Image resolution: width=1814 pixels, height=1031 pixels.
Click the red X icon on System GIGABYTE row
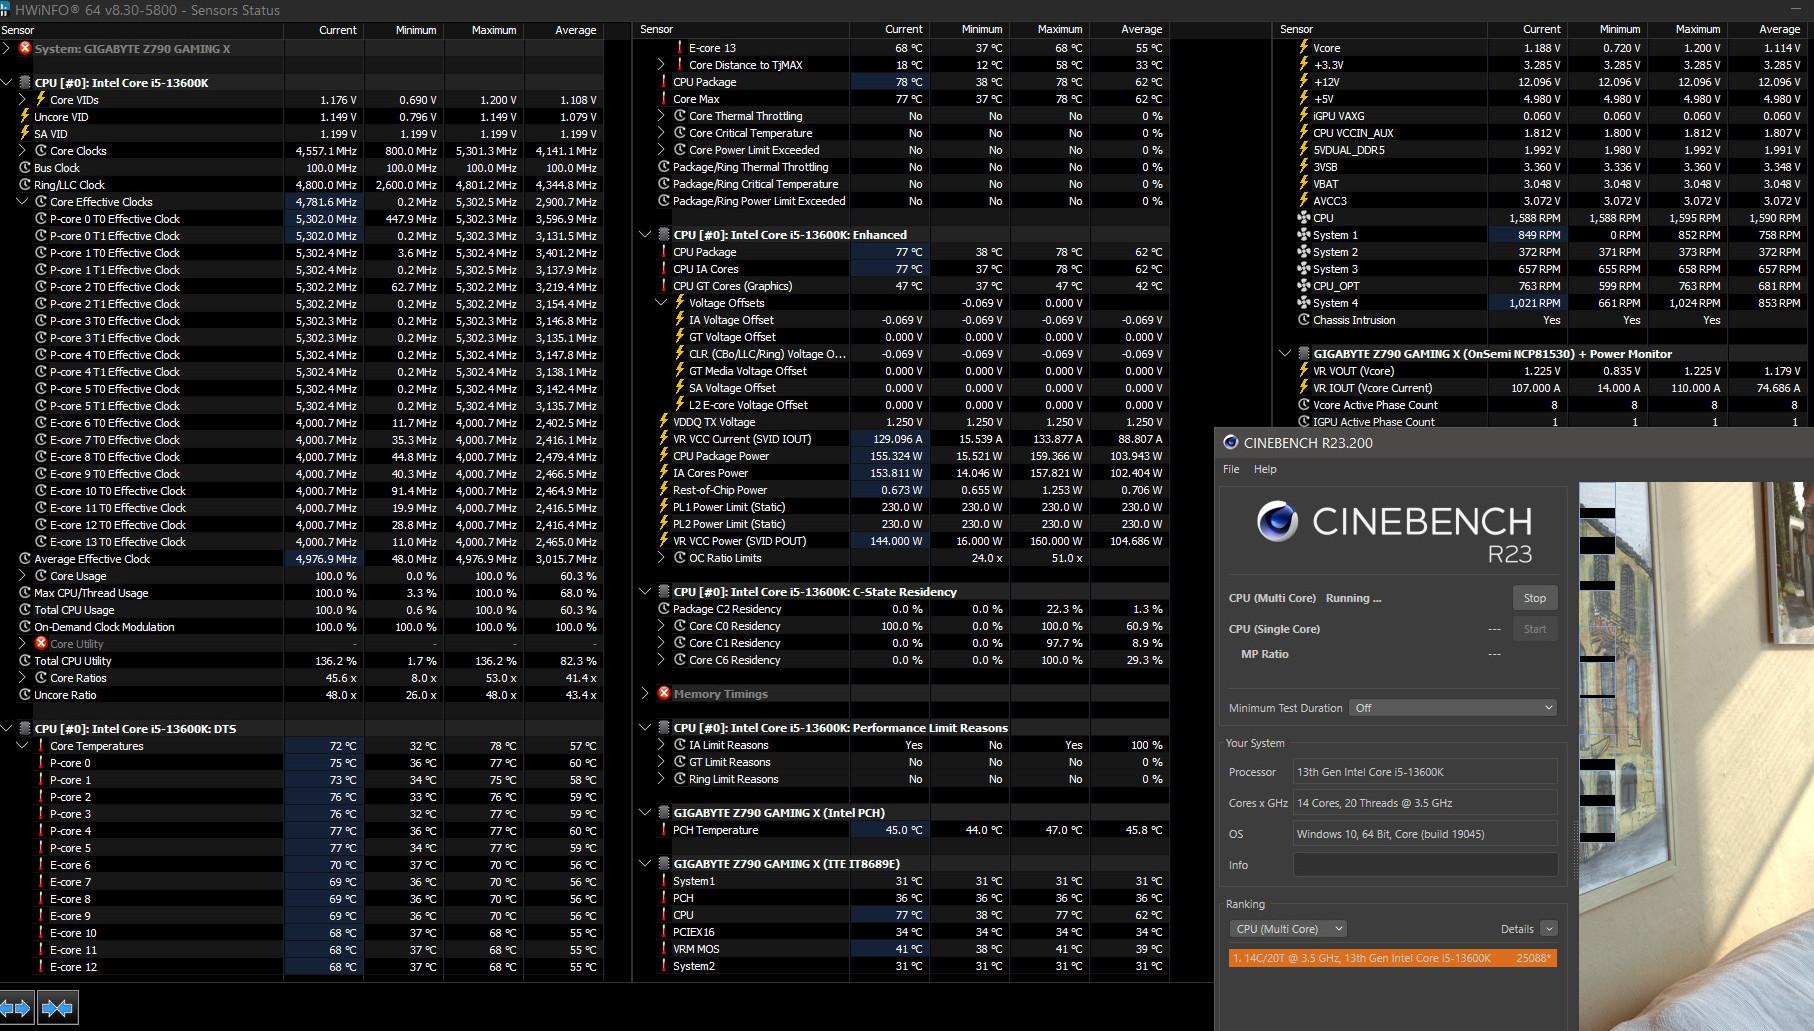point(25,48)
